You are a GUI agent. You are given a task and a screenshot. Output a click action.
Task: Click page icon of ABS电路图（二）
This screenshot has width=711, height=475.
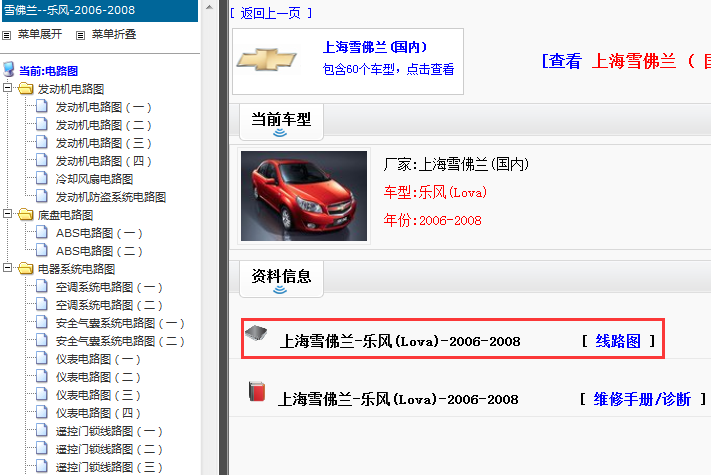tap(42, 250)
